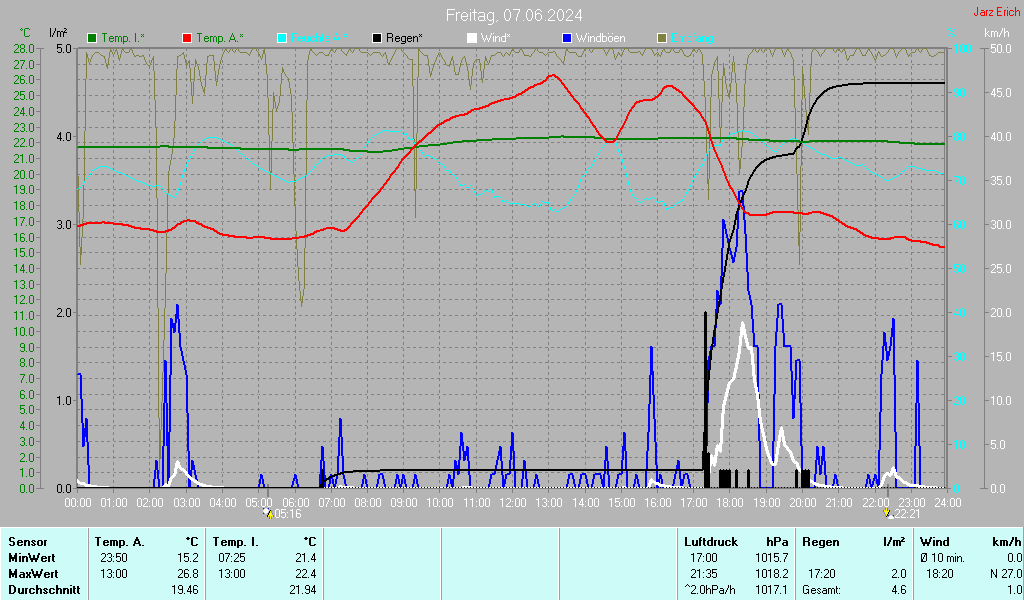This screenshot has height=600, width=1024.
Task: Click the MaxWert row label
Action: pyautogui.click(x=32, y=574)
